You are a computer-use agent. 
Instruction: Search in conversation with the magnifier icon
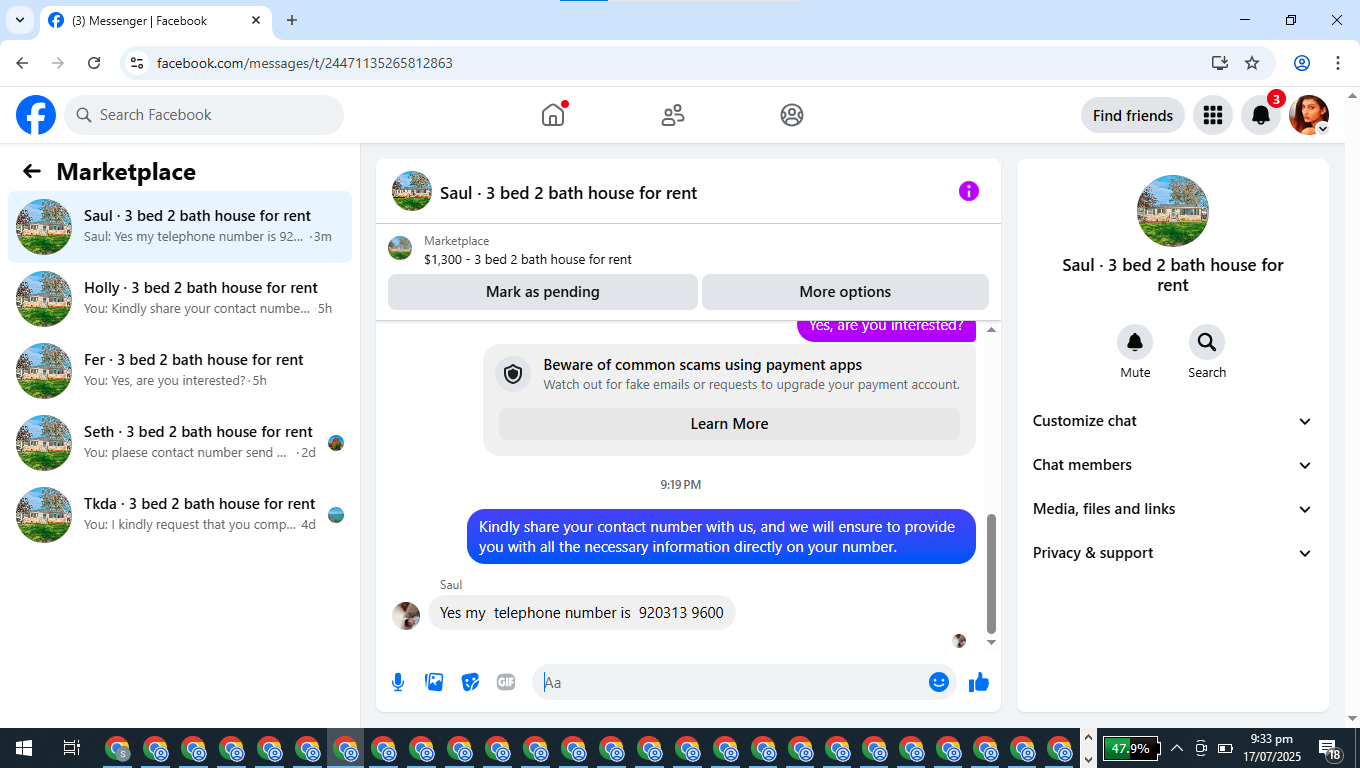click(x=1207, y=342)
